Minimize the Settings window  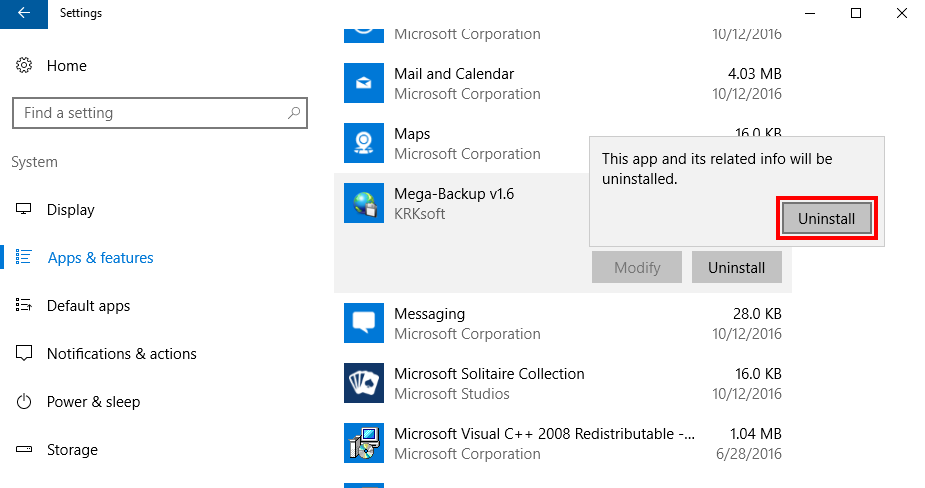coord(810,13)
